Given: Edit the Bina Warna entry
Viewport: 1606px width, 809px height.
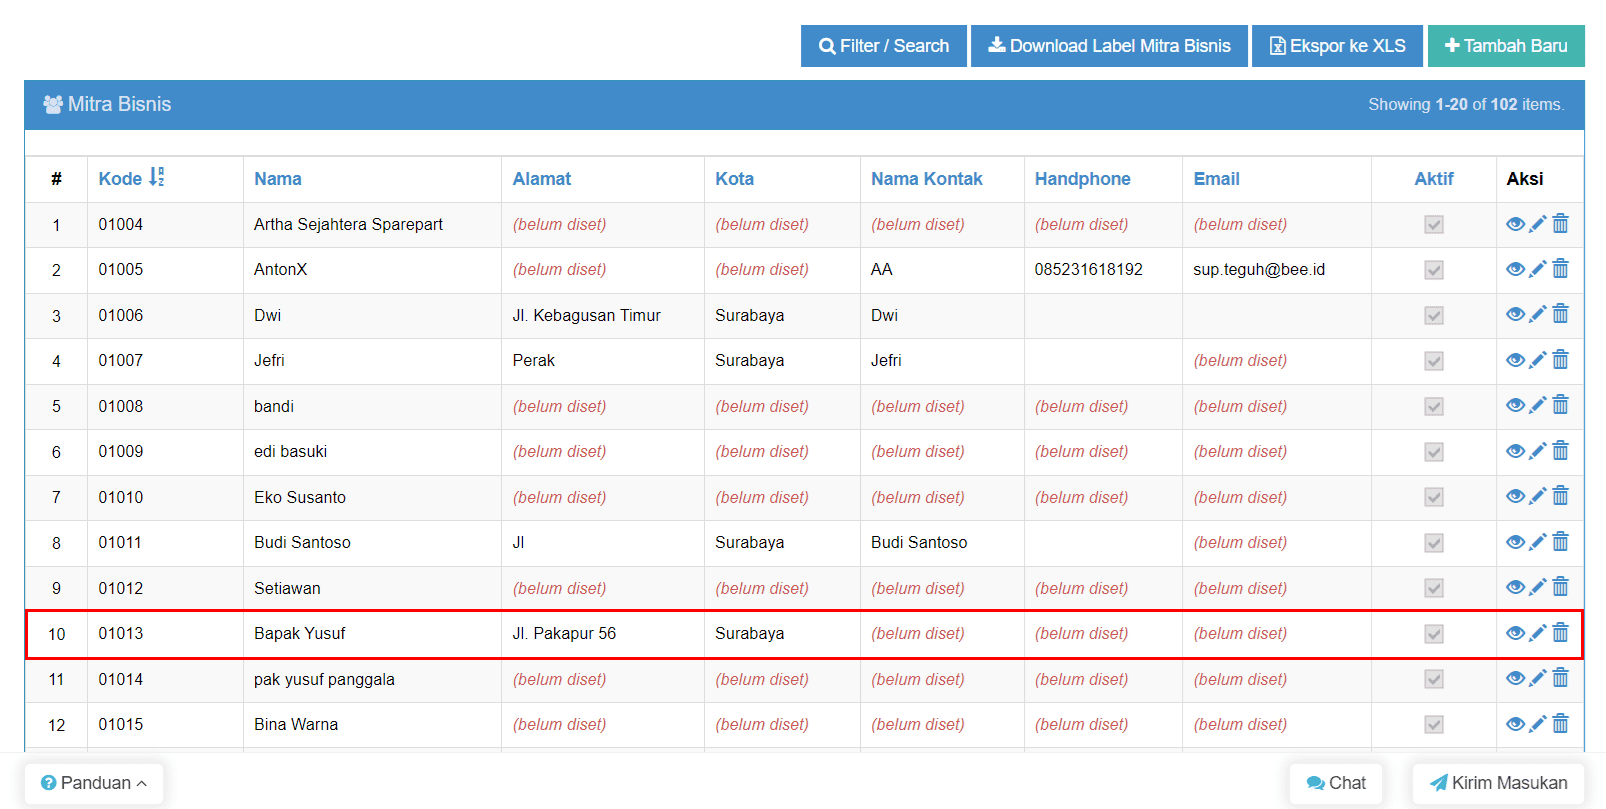Looking at the screenshot, I should coord(1538,724).
